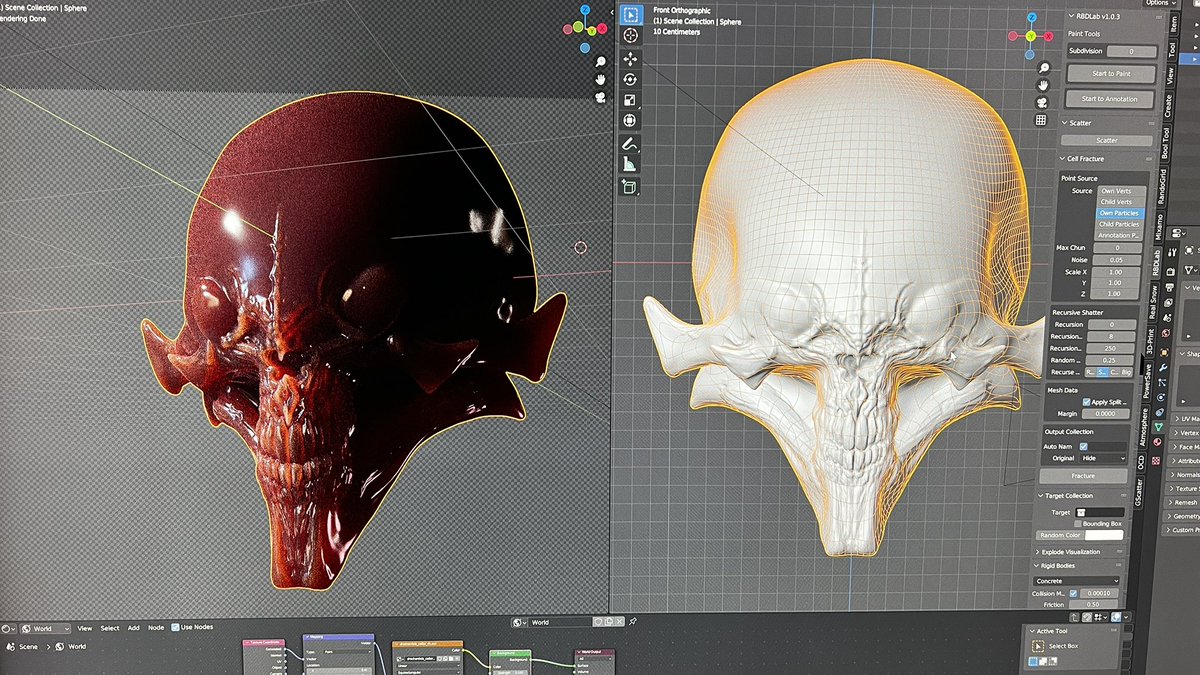Select Child Particles as point source

click(1119, 224)
